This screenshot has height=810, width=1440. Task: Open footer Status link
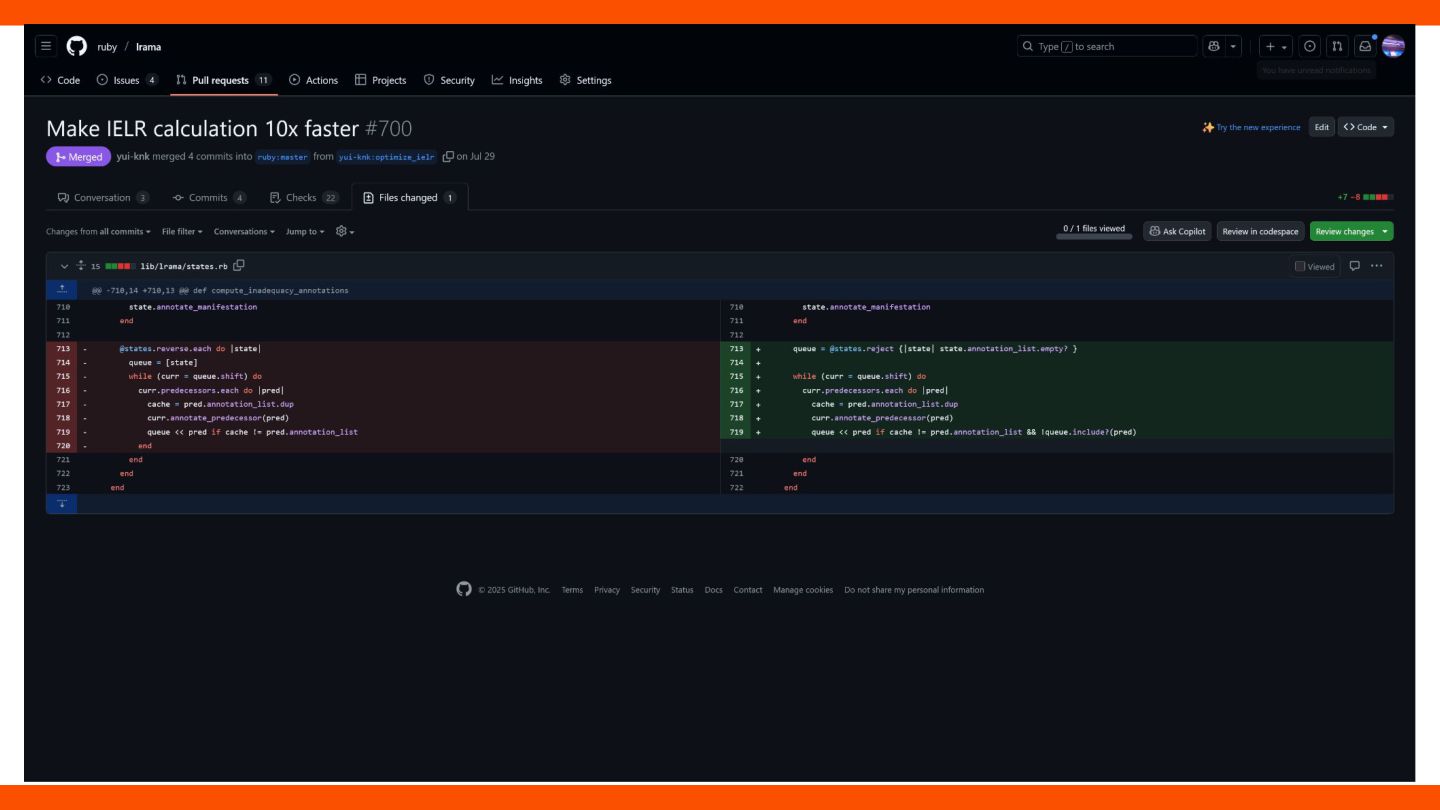(682, 590)
